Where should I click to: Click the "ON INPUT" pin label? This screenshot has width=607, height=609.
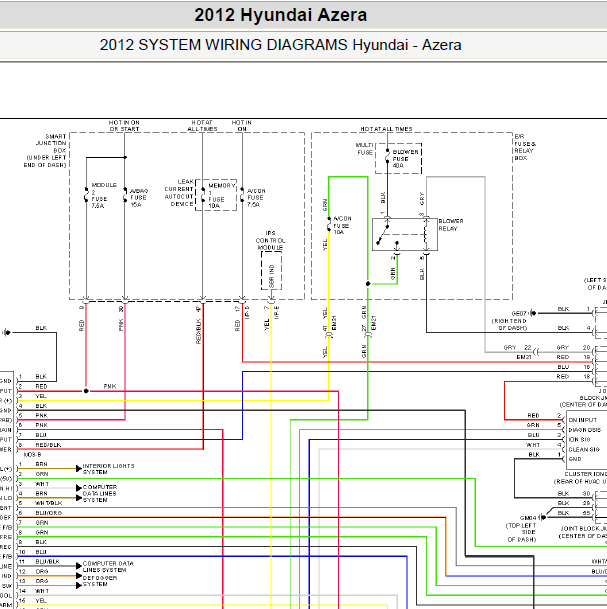(x=583, y=420)
